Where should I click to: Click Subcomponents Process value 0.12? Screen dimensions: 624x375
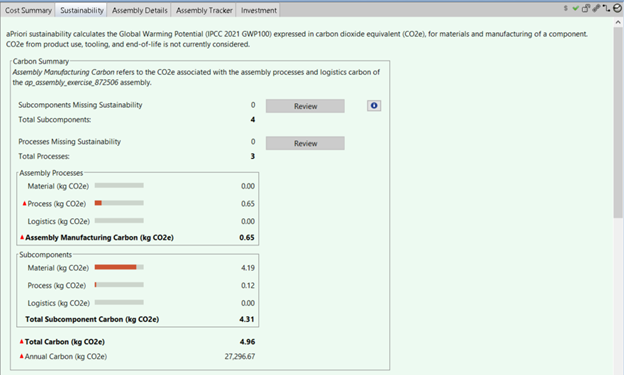coord(248,285)
